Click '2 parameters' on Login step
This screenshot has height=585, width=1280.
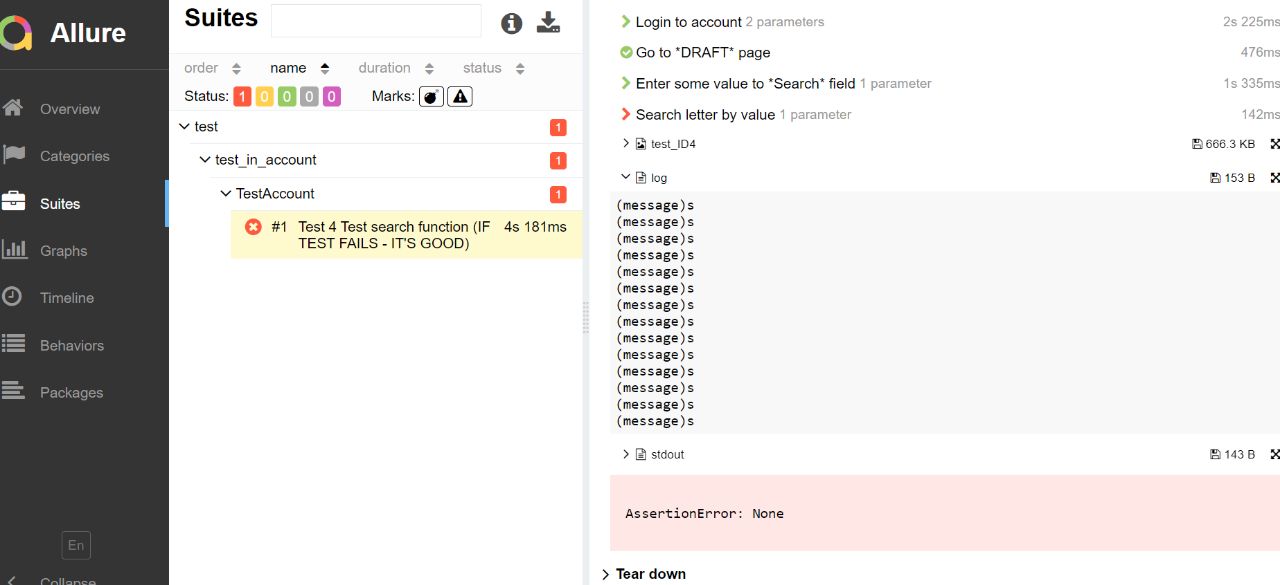[785, 22]
